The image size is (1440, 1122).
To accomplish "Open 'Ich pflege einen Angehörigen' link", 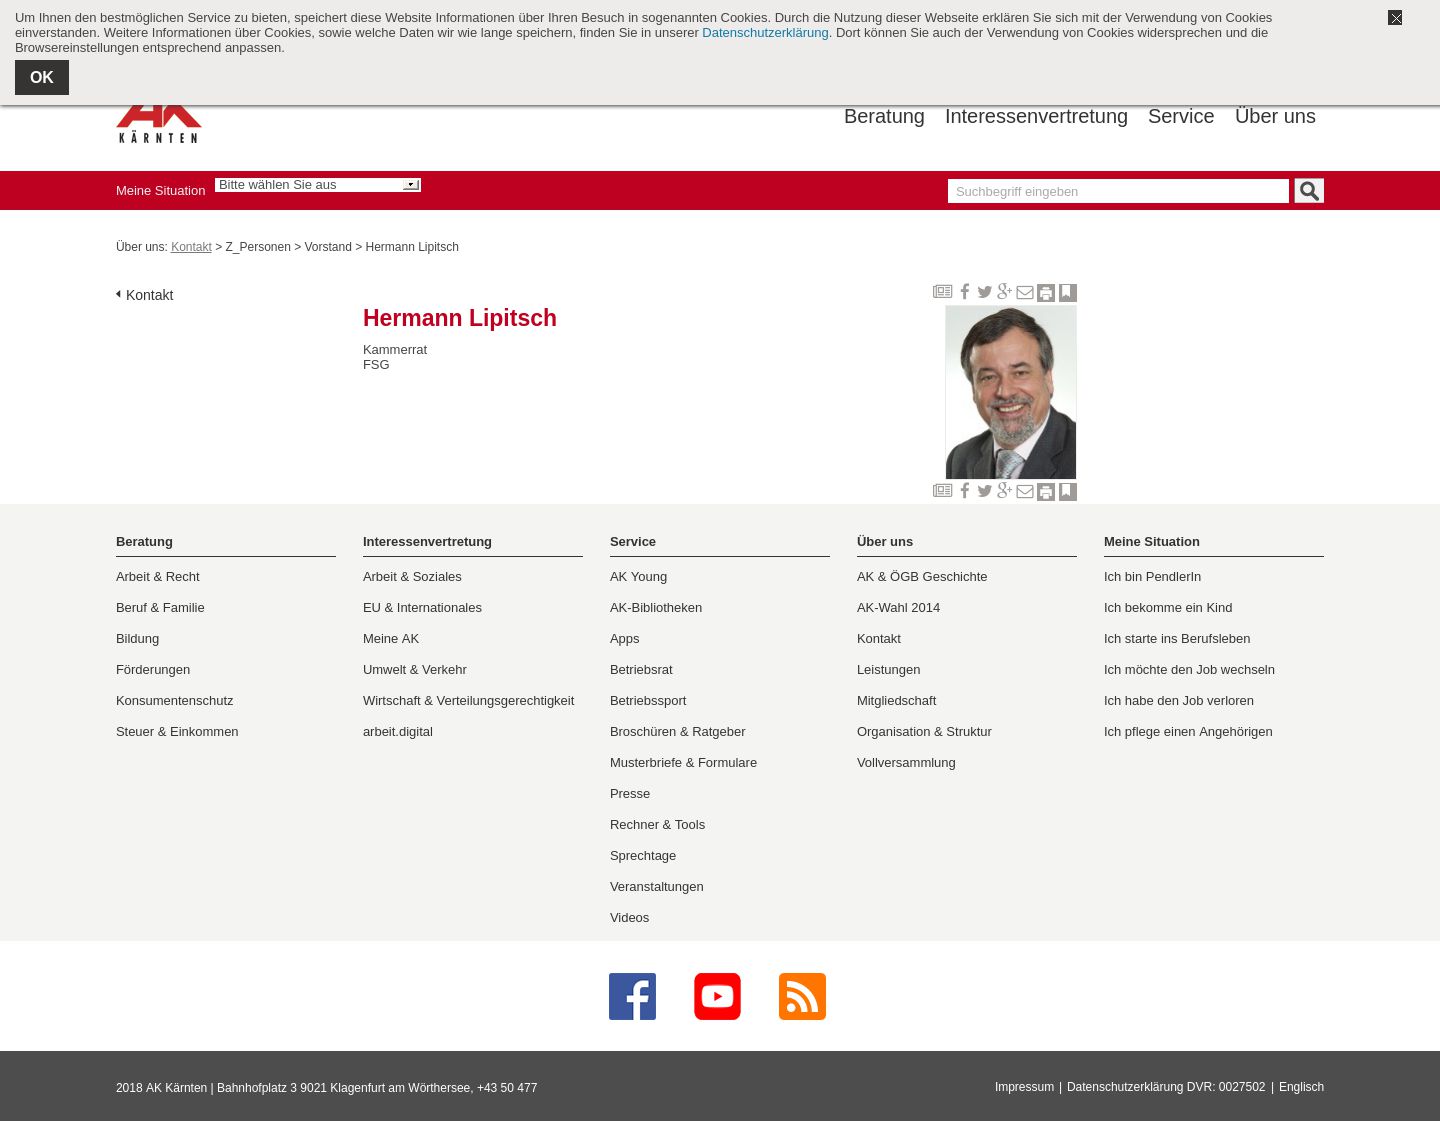I will pos(1188,732).
